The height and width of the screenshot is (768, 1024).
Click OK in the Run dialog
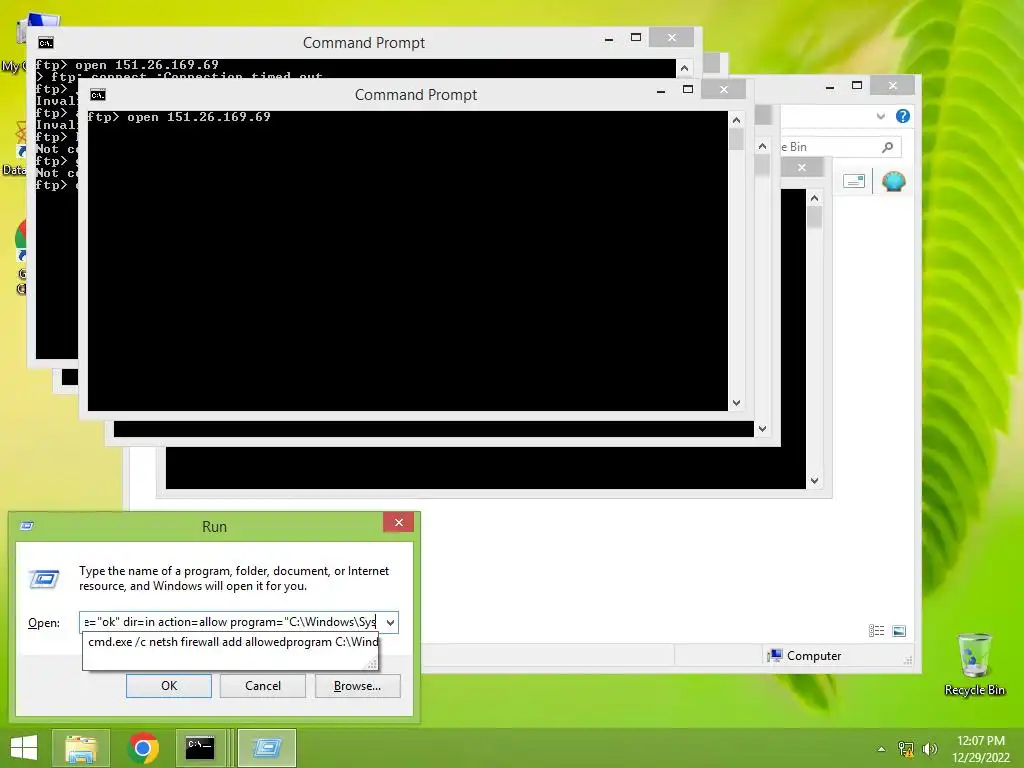pyautogui.click(x=168, y=686)
